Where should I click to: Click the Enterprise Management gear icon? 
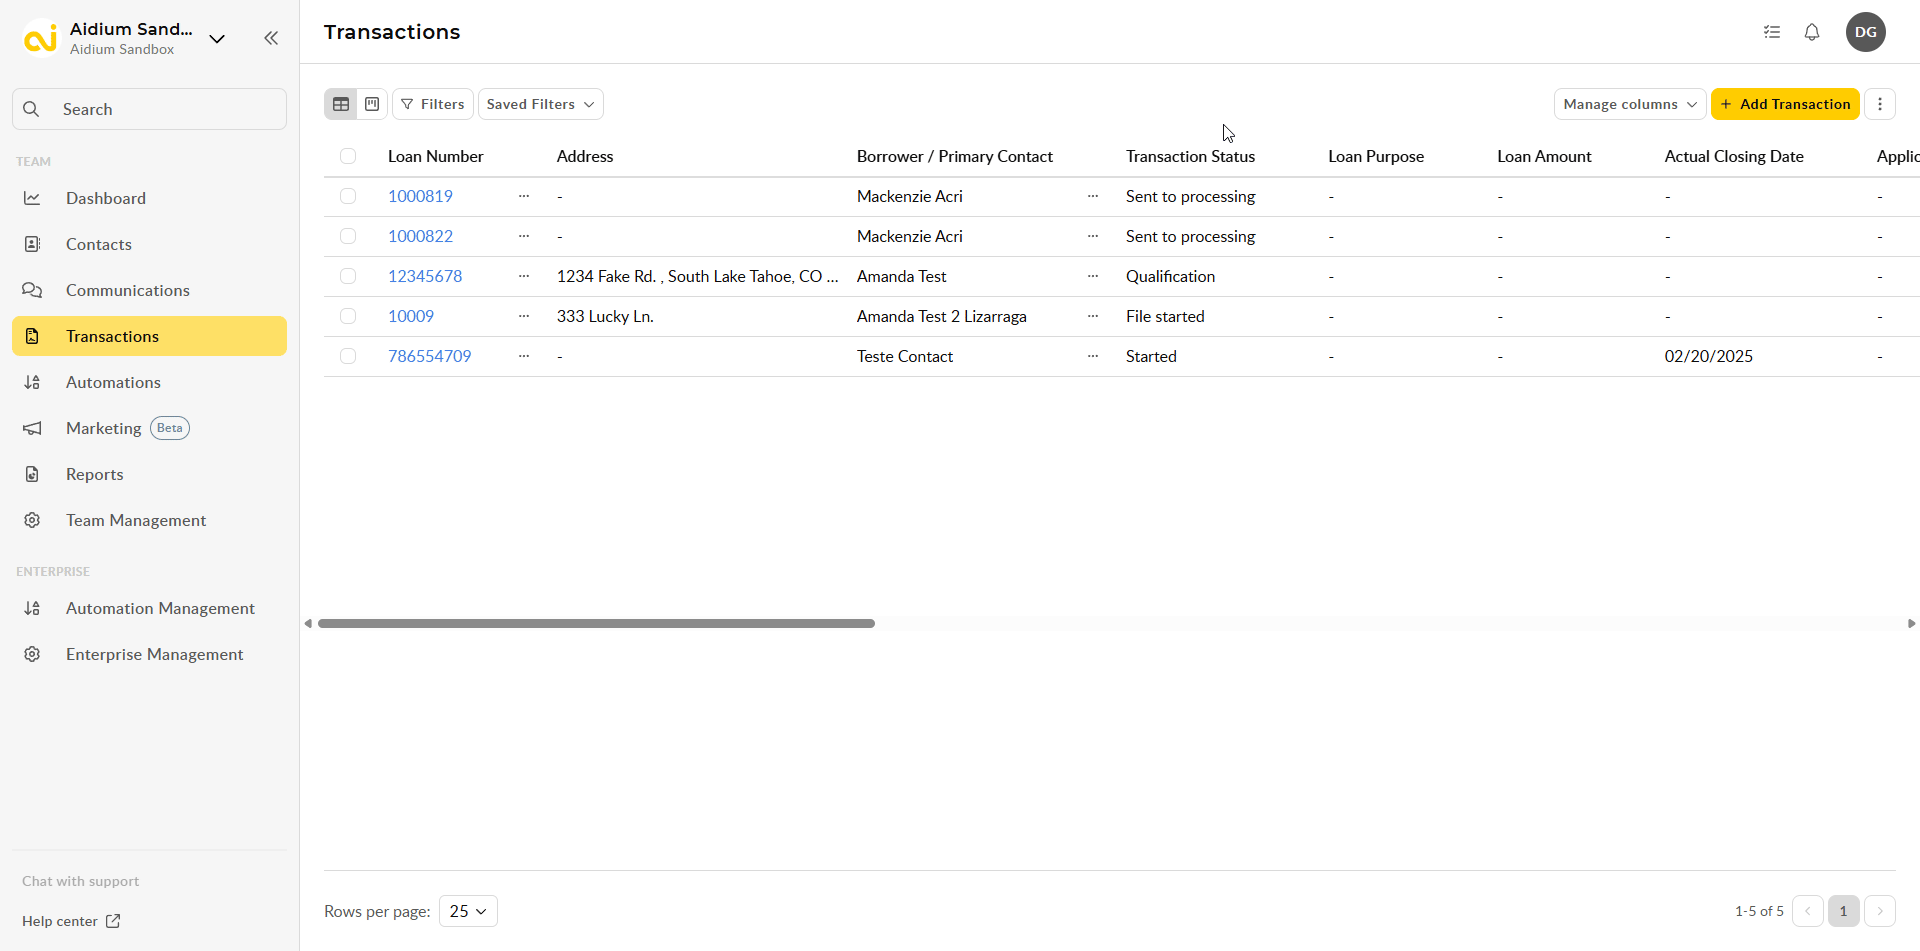(x=32, y=654)
